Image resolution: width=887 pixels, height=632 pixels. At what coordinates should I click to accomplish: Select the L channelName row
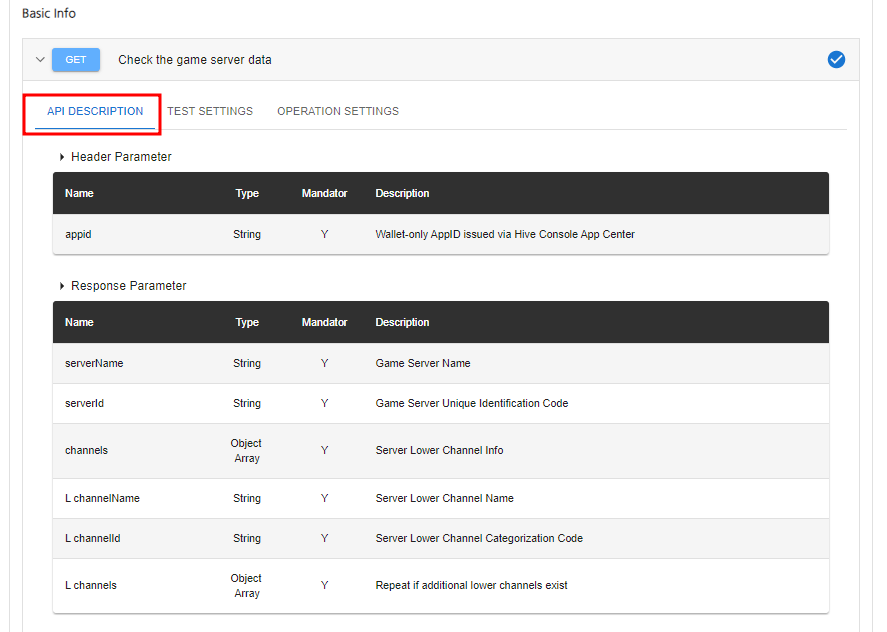[441, 498]
